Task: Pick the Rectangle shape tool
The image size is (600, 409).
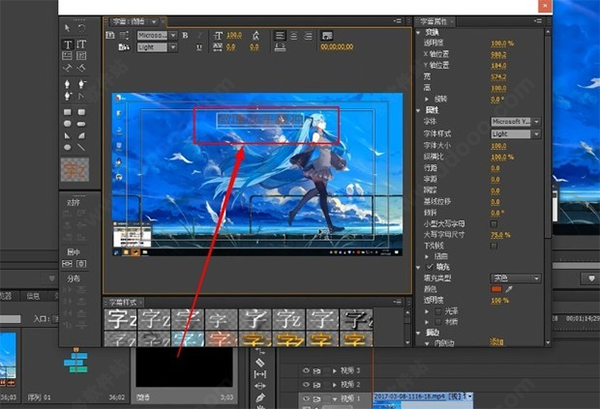Action: tap(67, 112)
